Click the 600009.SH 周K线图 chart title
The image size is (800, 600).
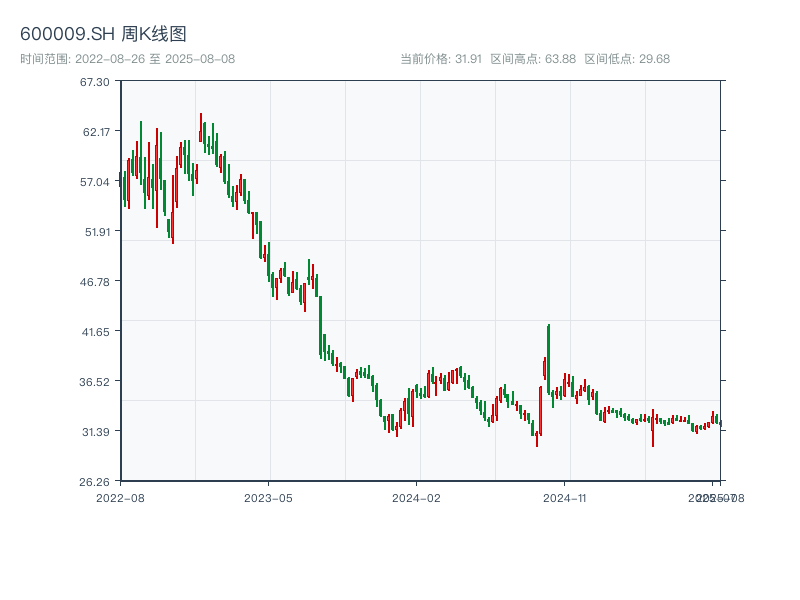coord(103,35)
